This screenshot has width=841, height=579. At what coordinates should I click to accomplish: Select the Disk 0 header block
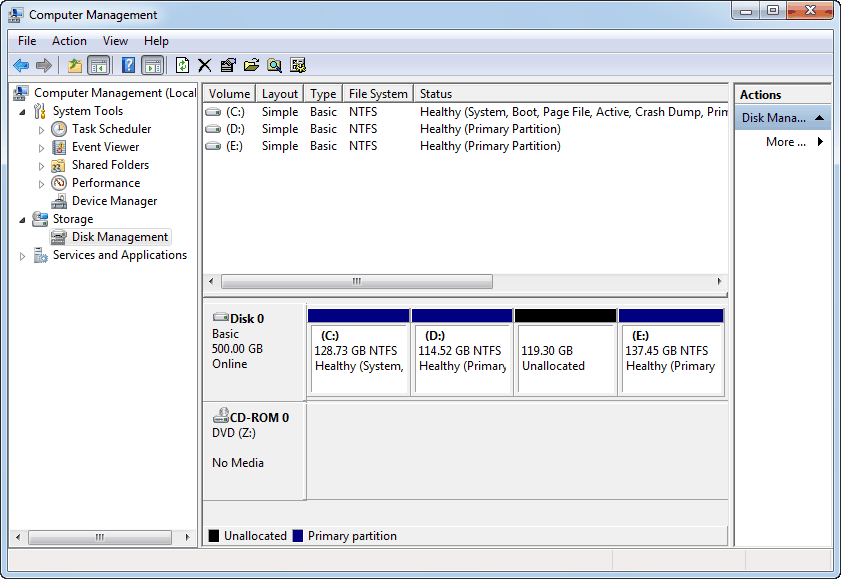(x=254, y=352)
